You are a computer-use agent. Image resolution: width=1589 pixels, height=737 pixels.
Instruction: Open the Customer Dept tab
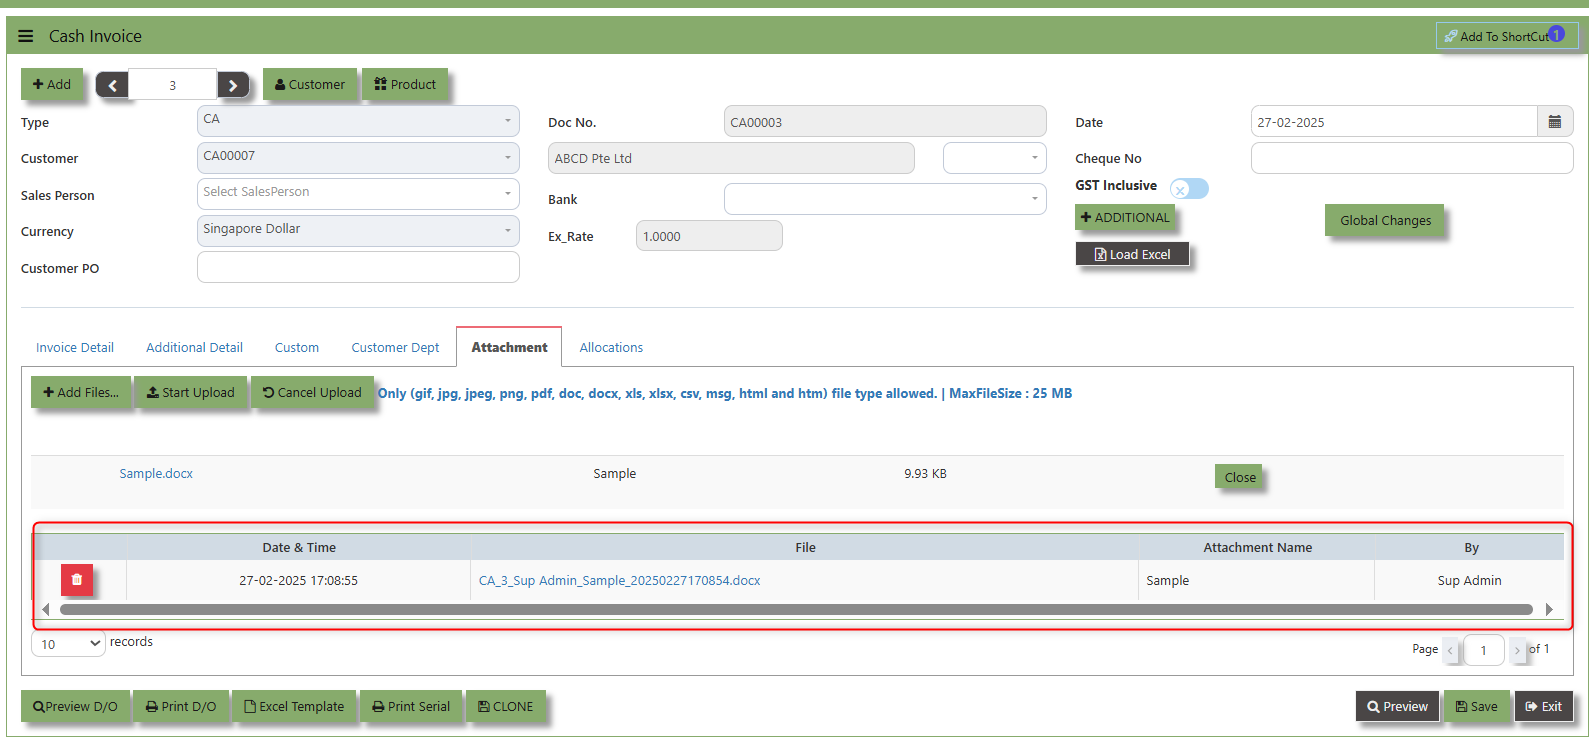395,348
